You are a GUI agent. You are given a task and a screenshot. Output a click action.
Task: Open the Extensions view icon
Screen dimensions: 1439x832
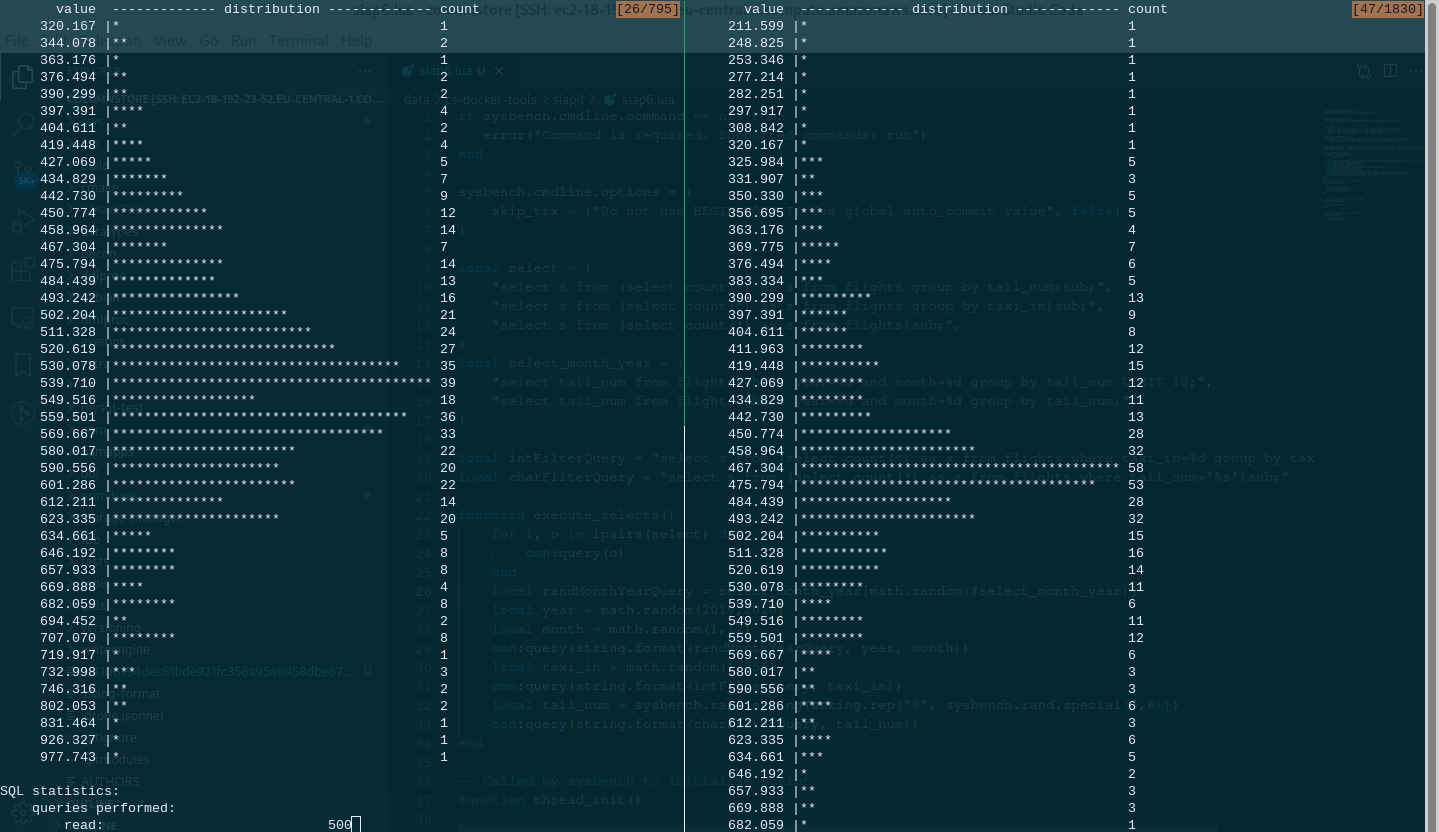(x=22, y=270)
